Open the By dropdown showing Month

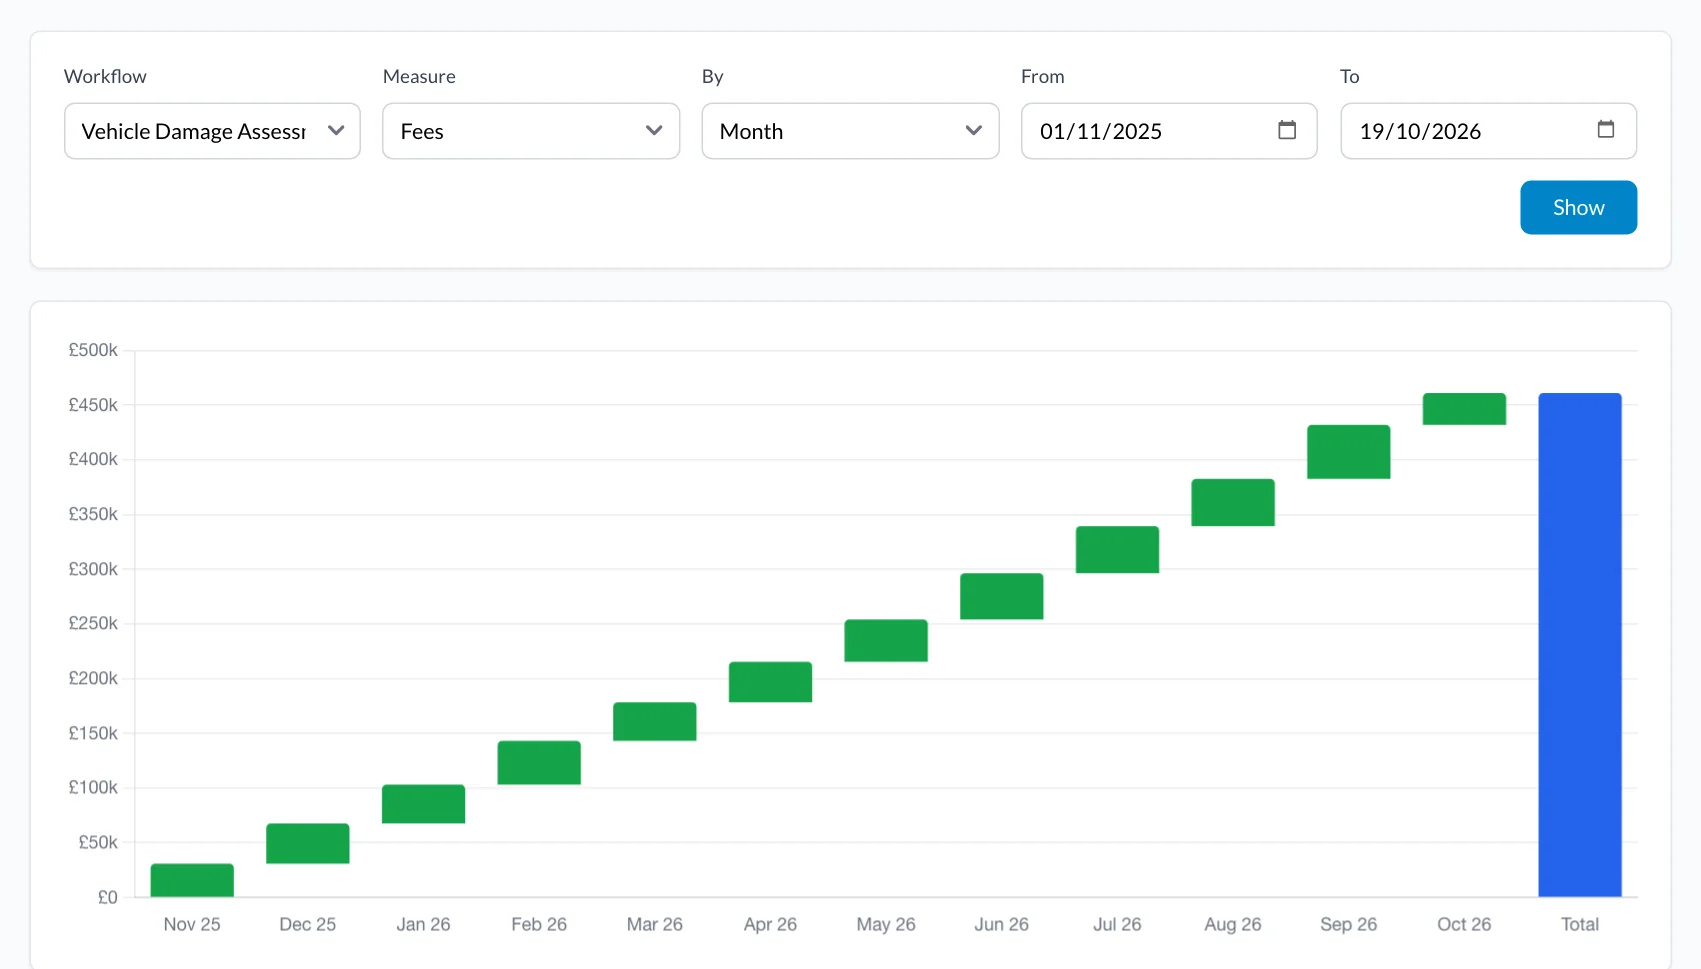pos(850,131)
